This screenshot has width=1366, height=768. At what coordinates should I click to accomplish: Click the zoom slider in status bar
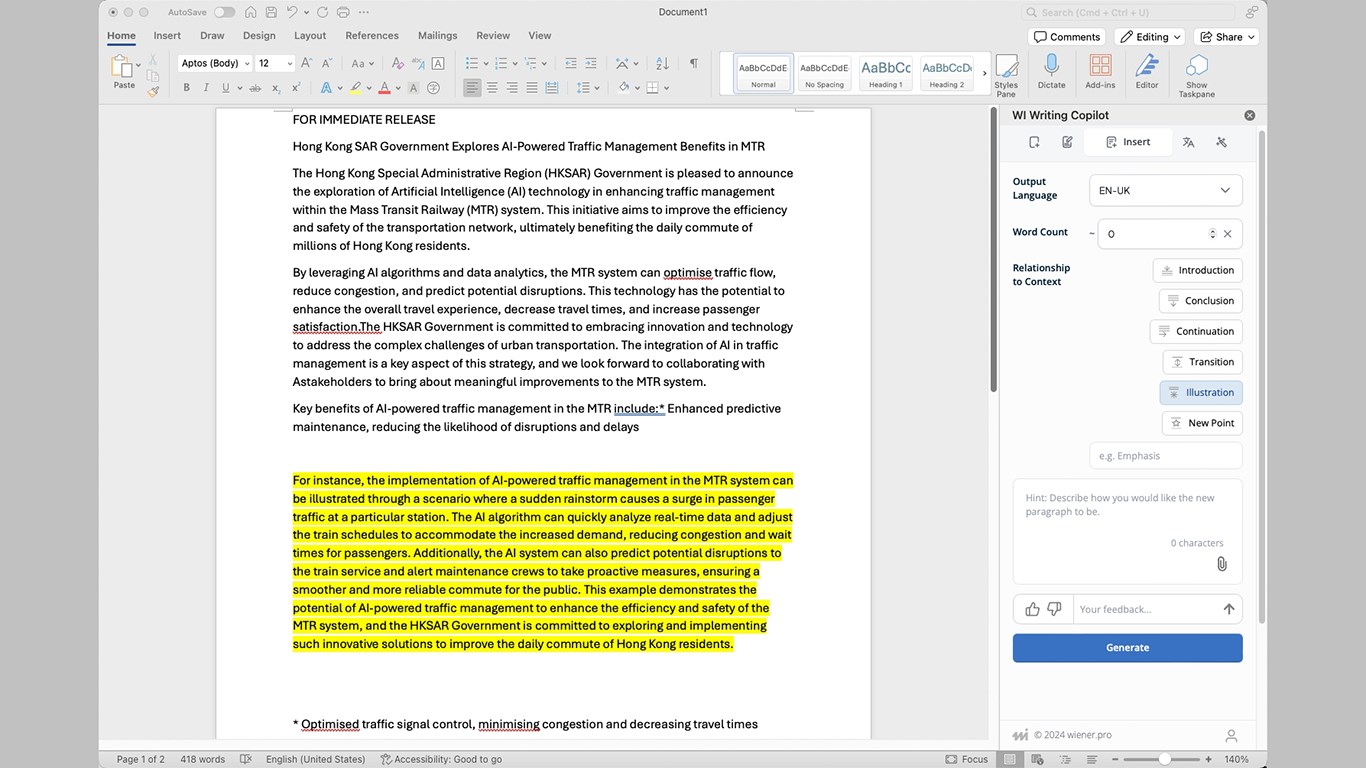click(x=1164, y=759)
